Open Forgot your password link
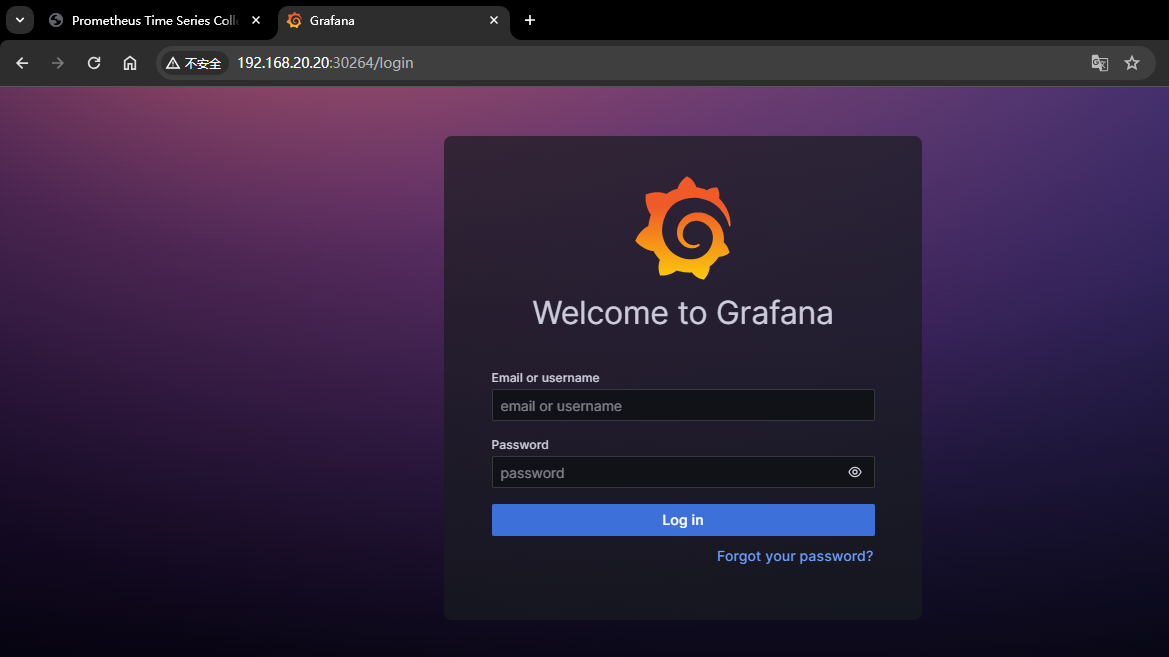This screenshot has width=1169, height=657. (795, 556)
